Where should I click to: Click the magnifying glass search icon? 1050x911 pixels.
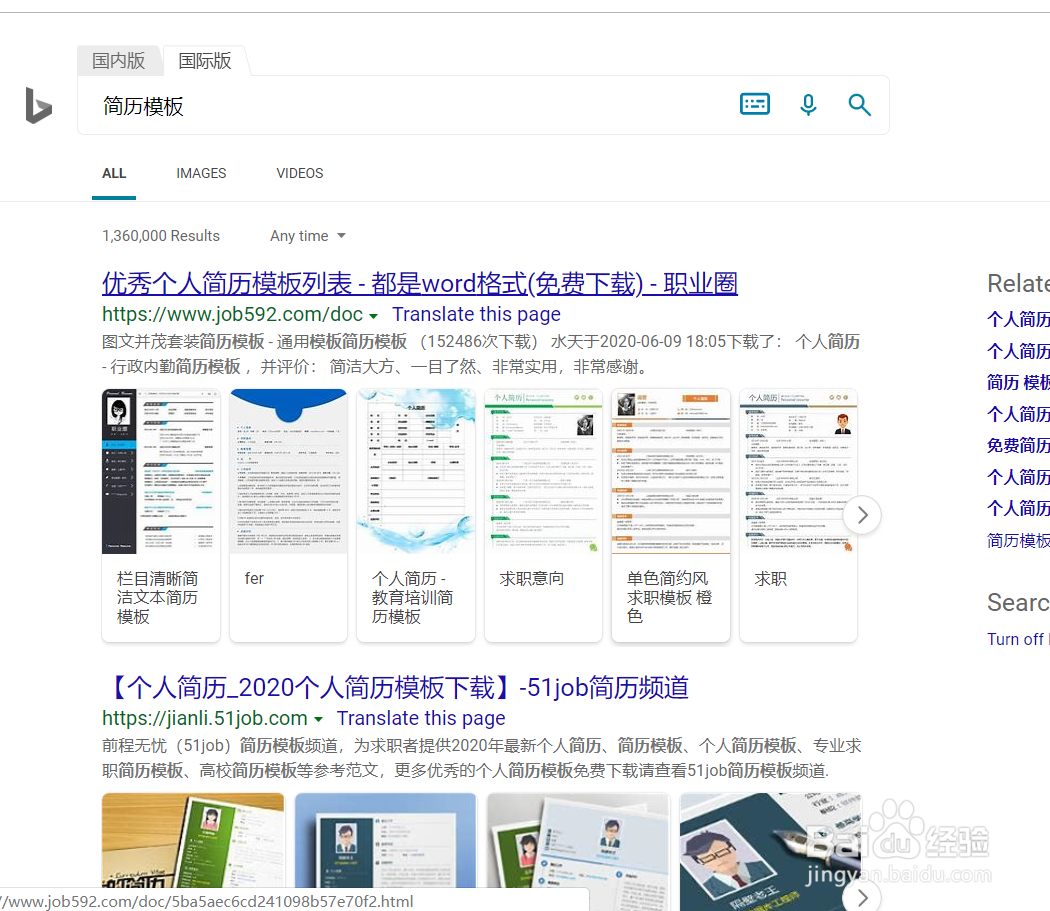pos(860,104)
